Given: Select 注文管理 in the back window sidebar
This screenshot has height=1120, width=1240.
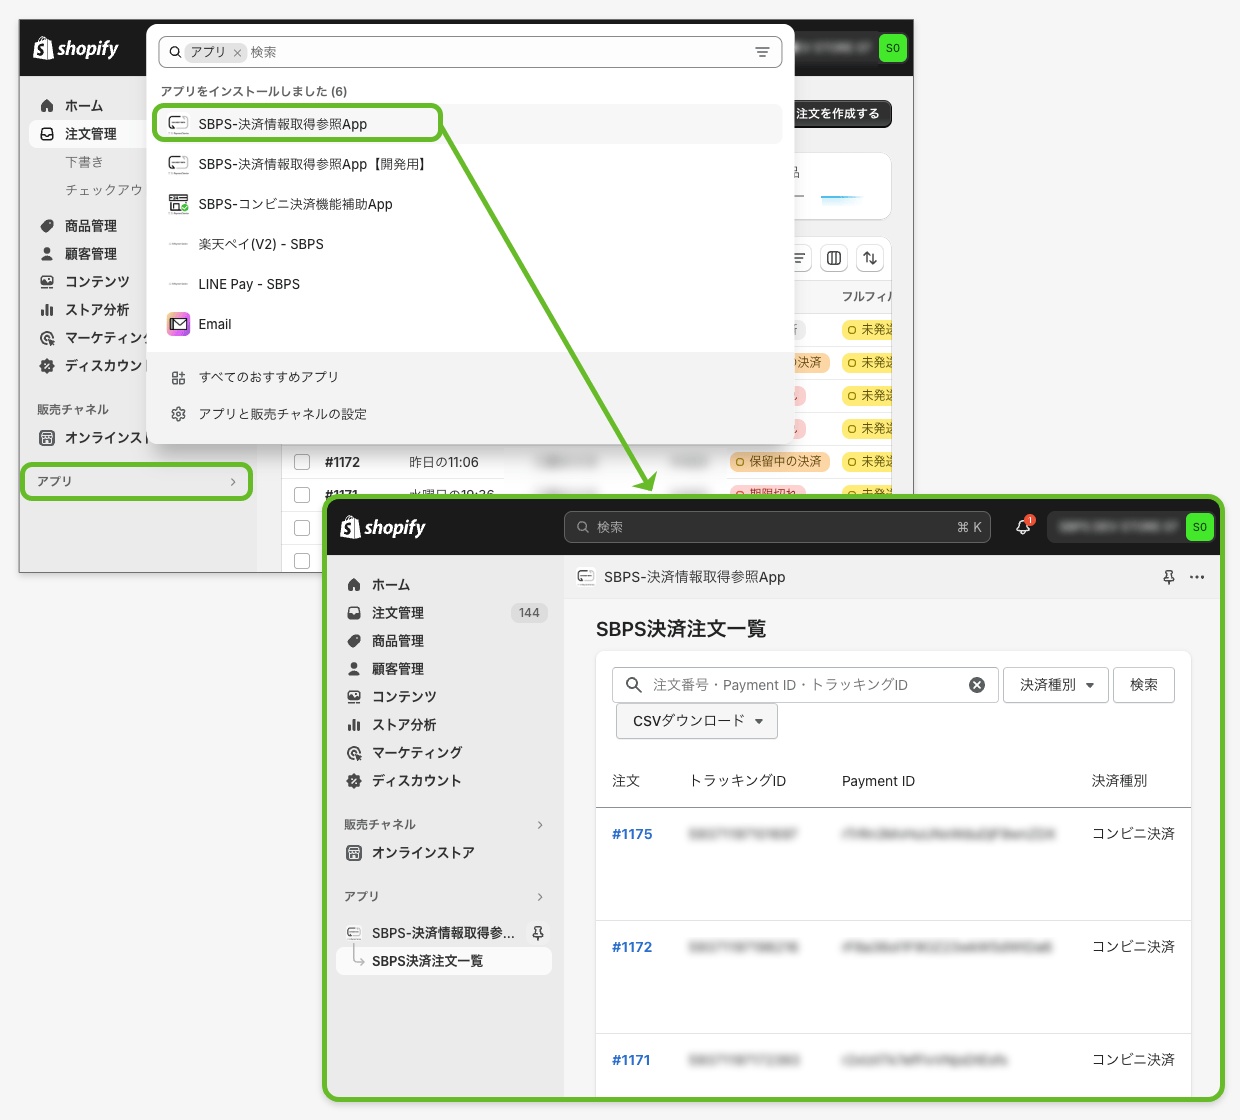Looking at the screenshot, I should coord(90,134).
